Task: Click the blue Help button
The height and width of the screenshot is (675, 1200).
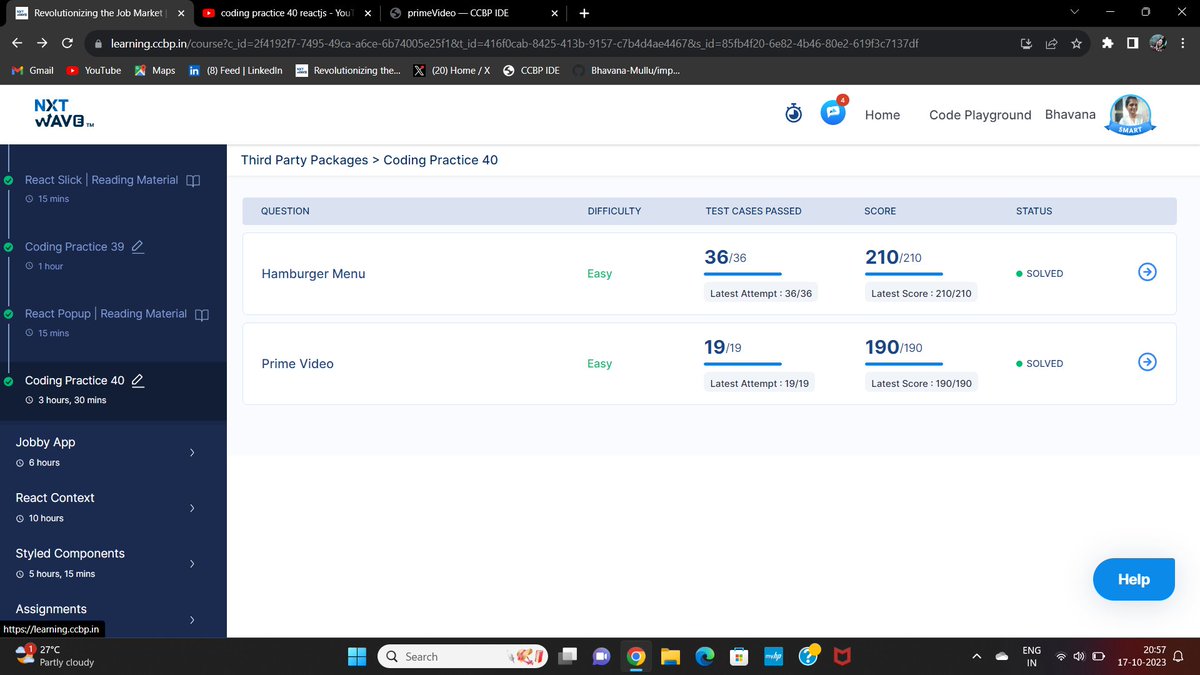Action: point(1133,579)
